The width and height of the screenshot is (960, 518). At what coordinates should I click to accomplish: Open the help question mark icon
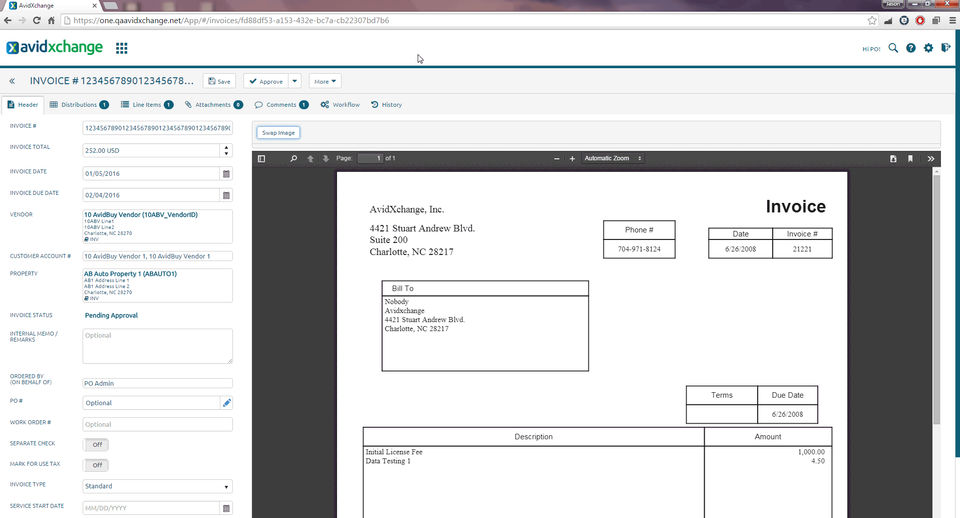pyautogui.click(x=911, y=48)
